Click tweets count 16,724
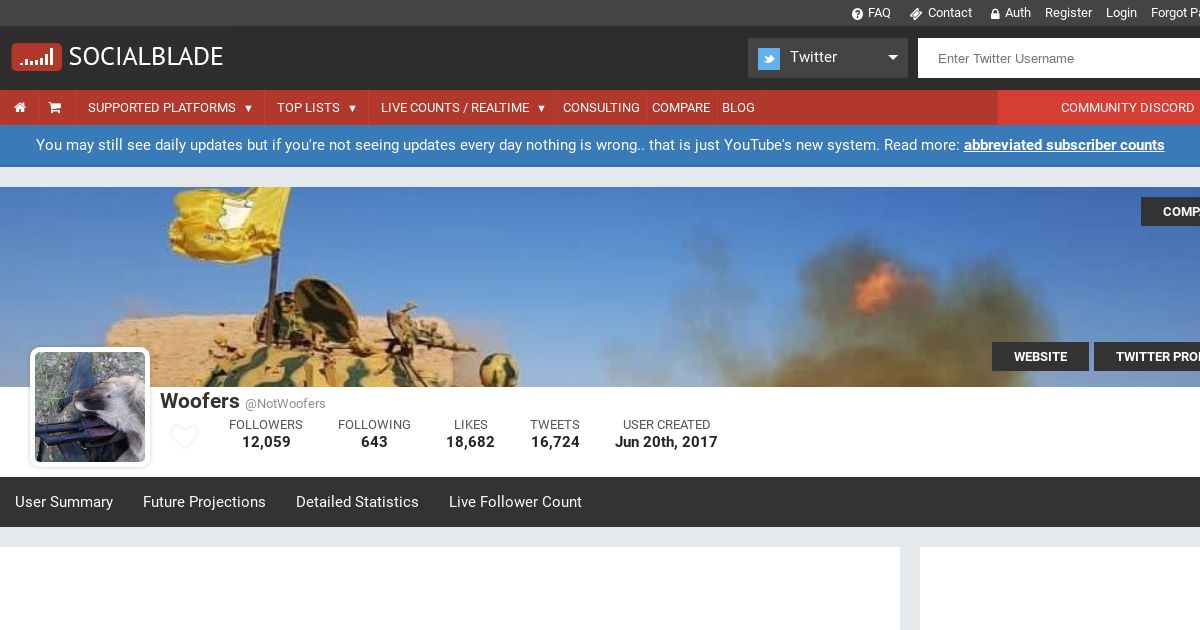The image size is (1200, 630). [555, 442]
